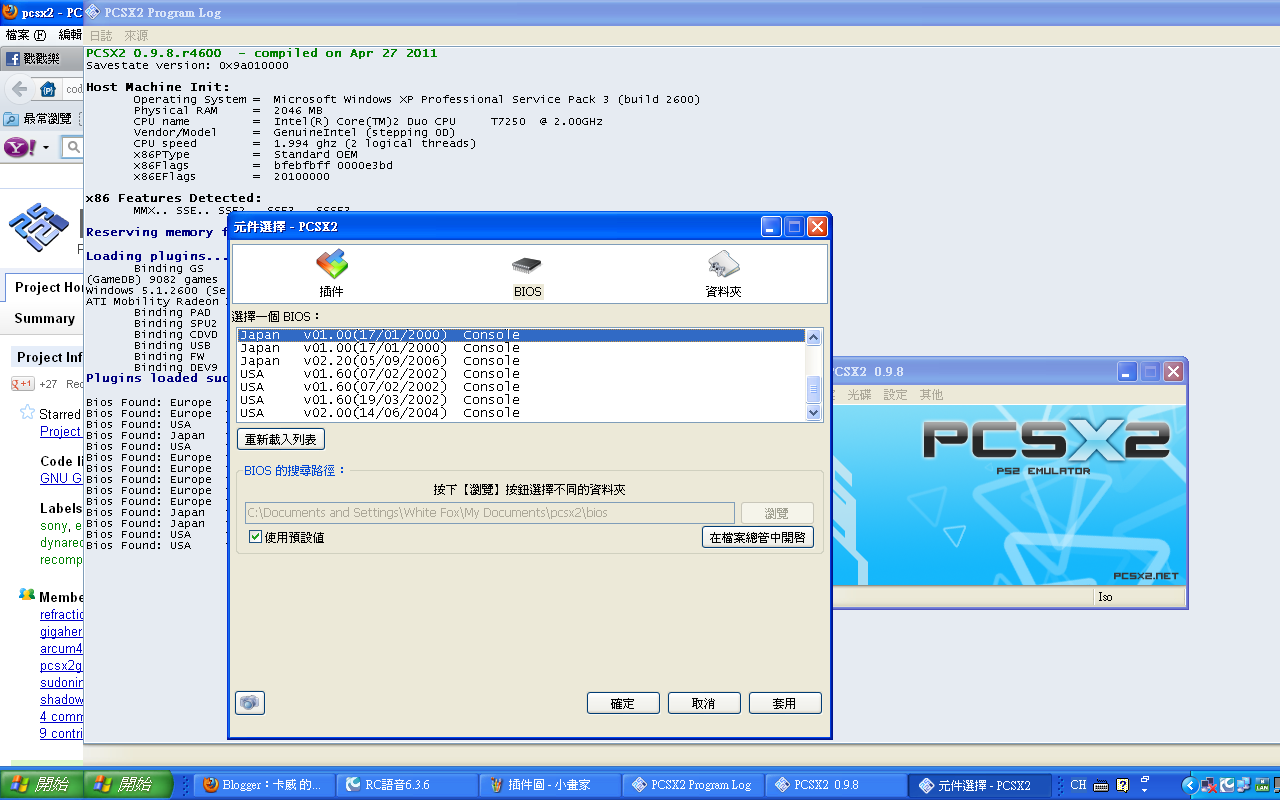
Task: Click the language bar help question icon
Action: point(1123,785)
